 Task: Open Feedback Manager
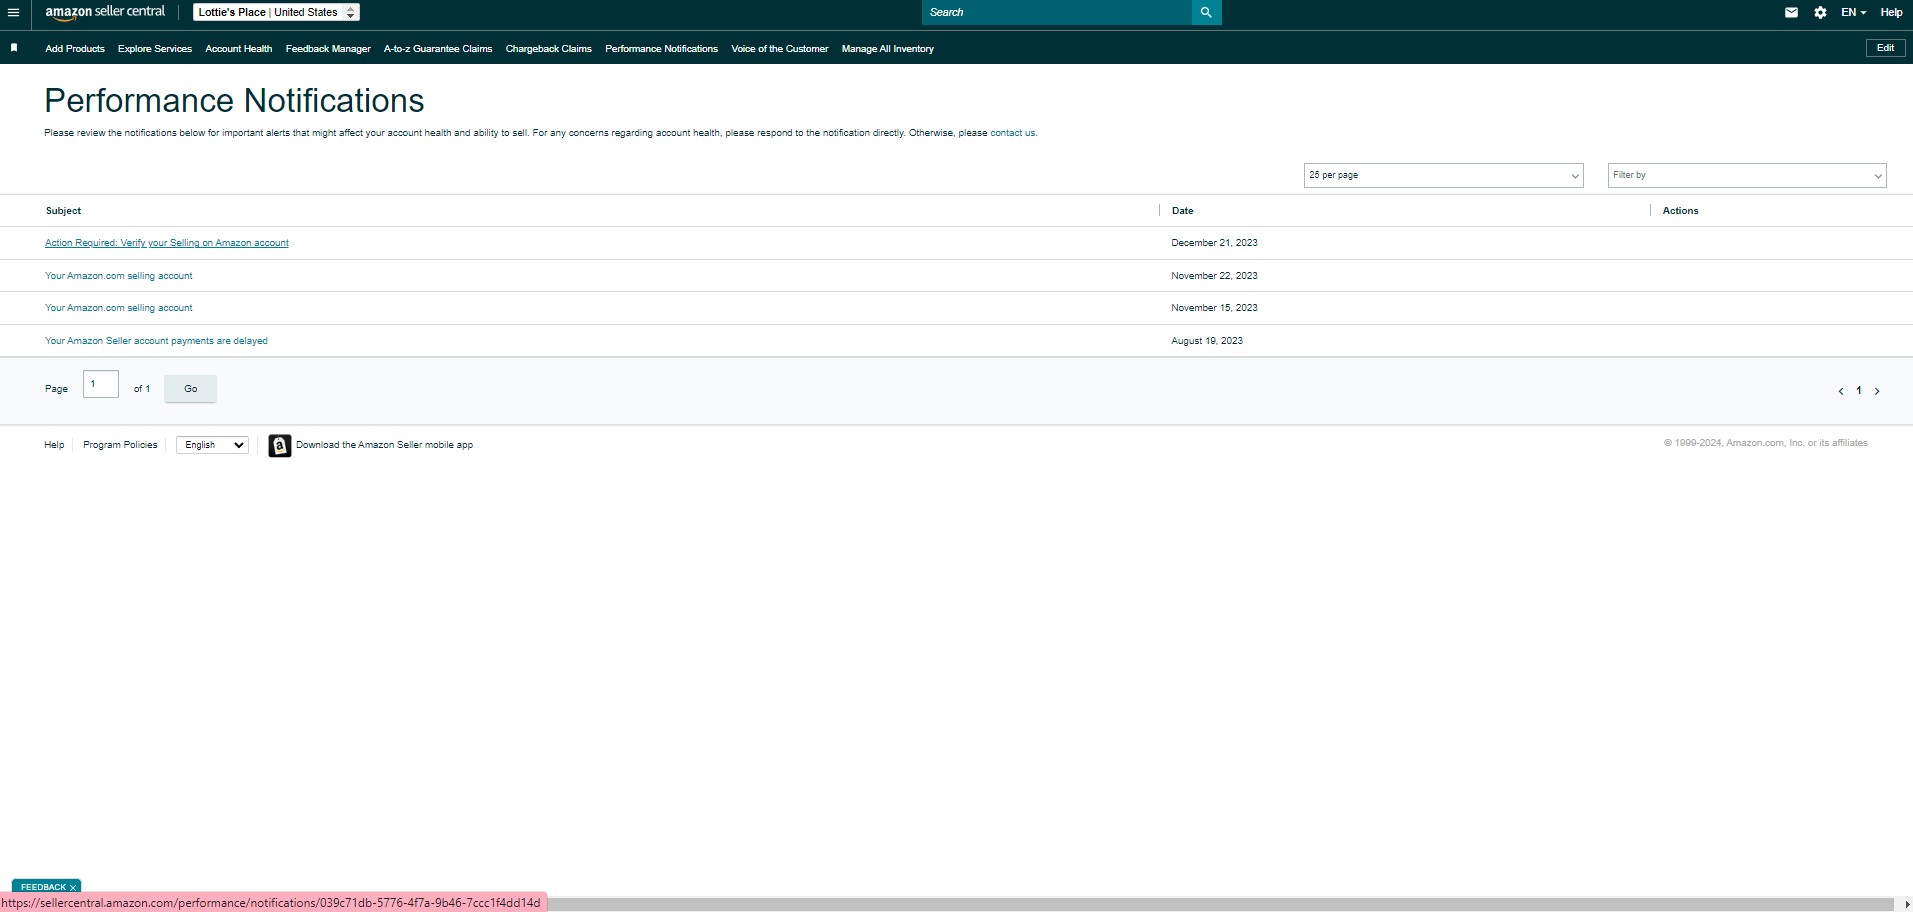tap(328, 49)
